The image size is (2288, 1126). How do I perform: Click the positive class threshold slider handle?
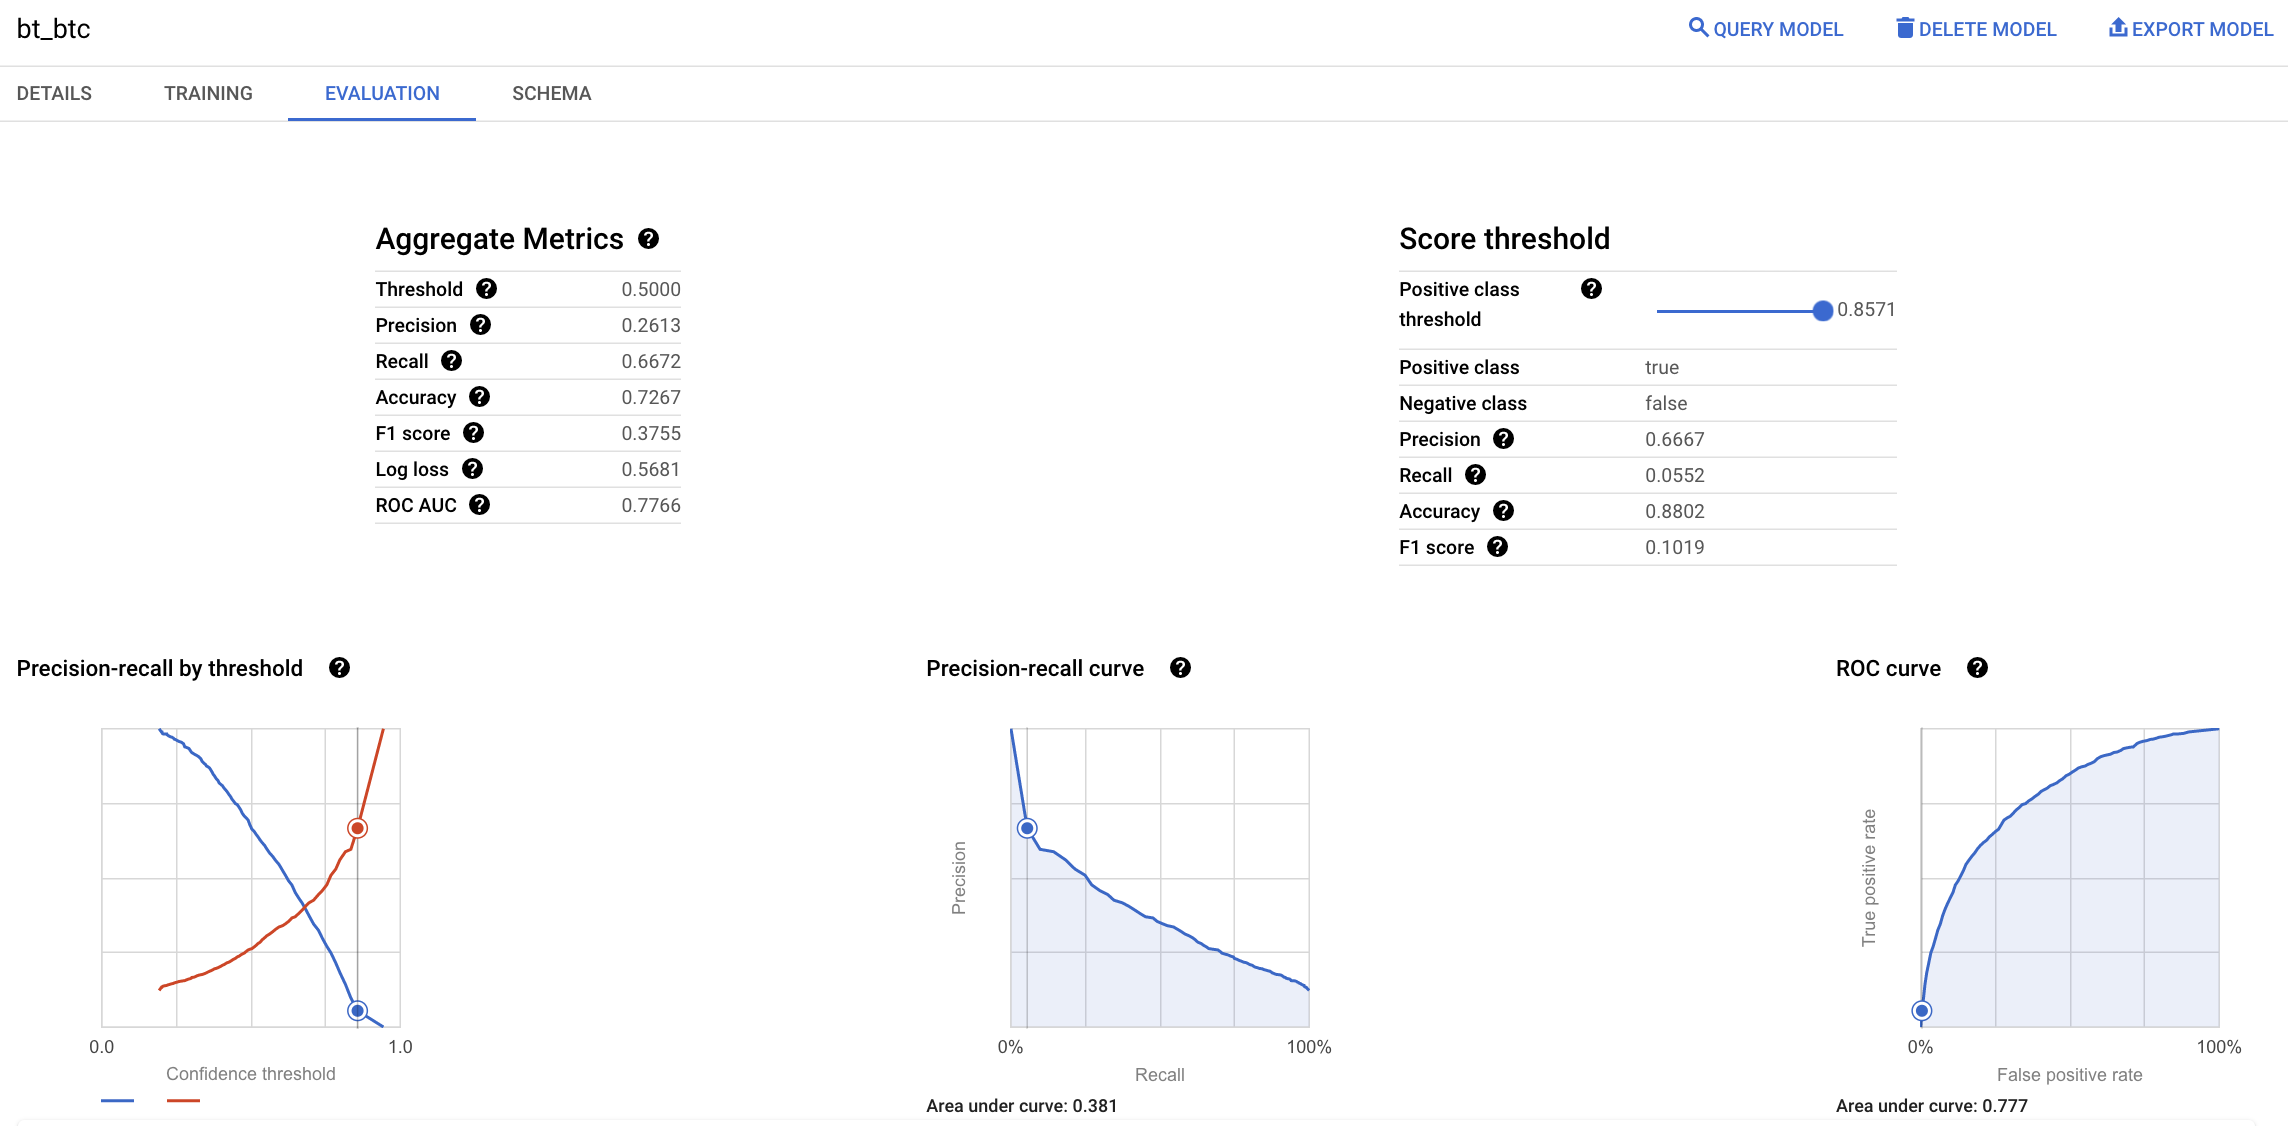coord(1822,311)
